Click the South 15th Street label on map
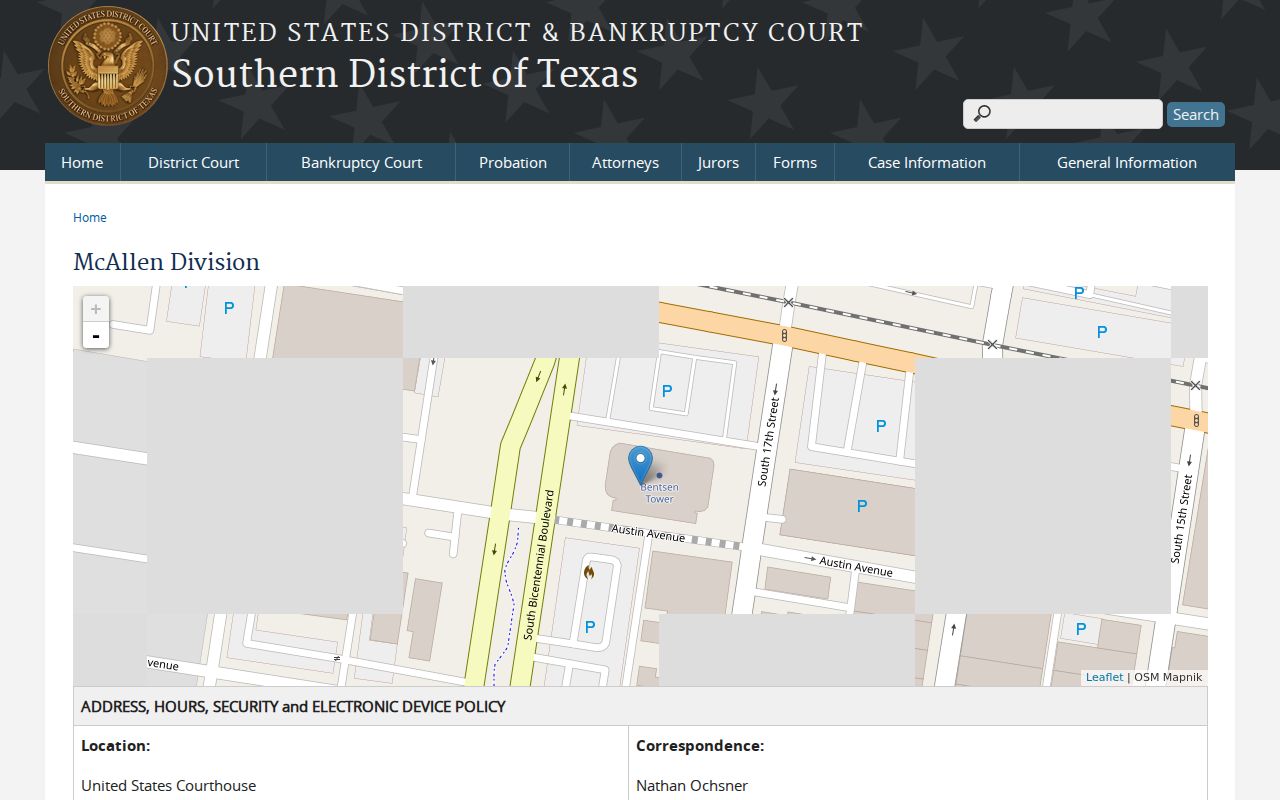 point(1182,519)
